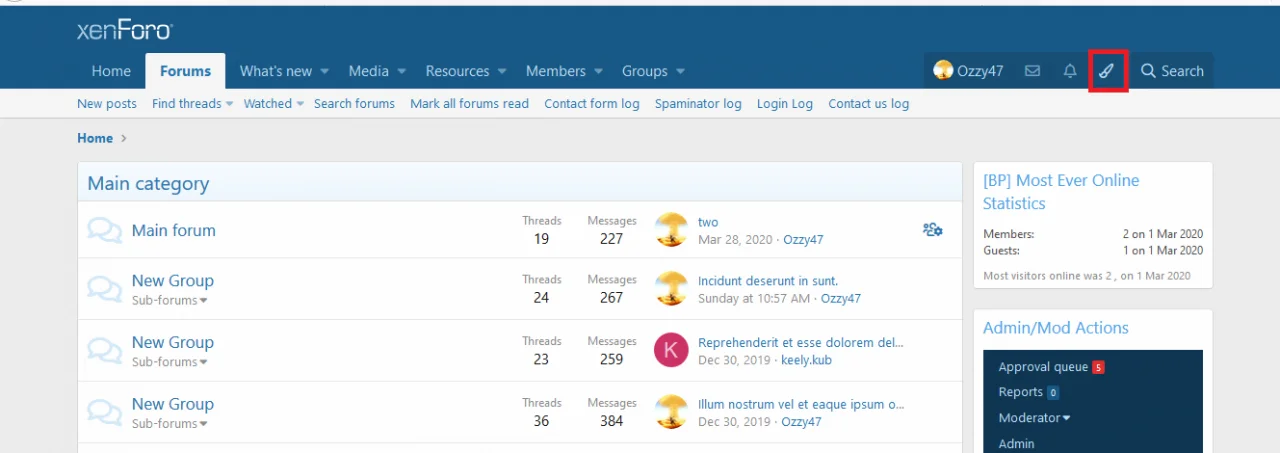The width and height of the screenshot is (1280, 453).
Task: Open the Approval queue link
Action: point(1043,367)
